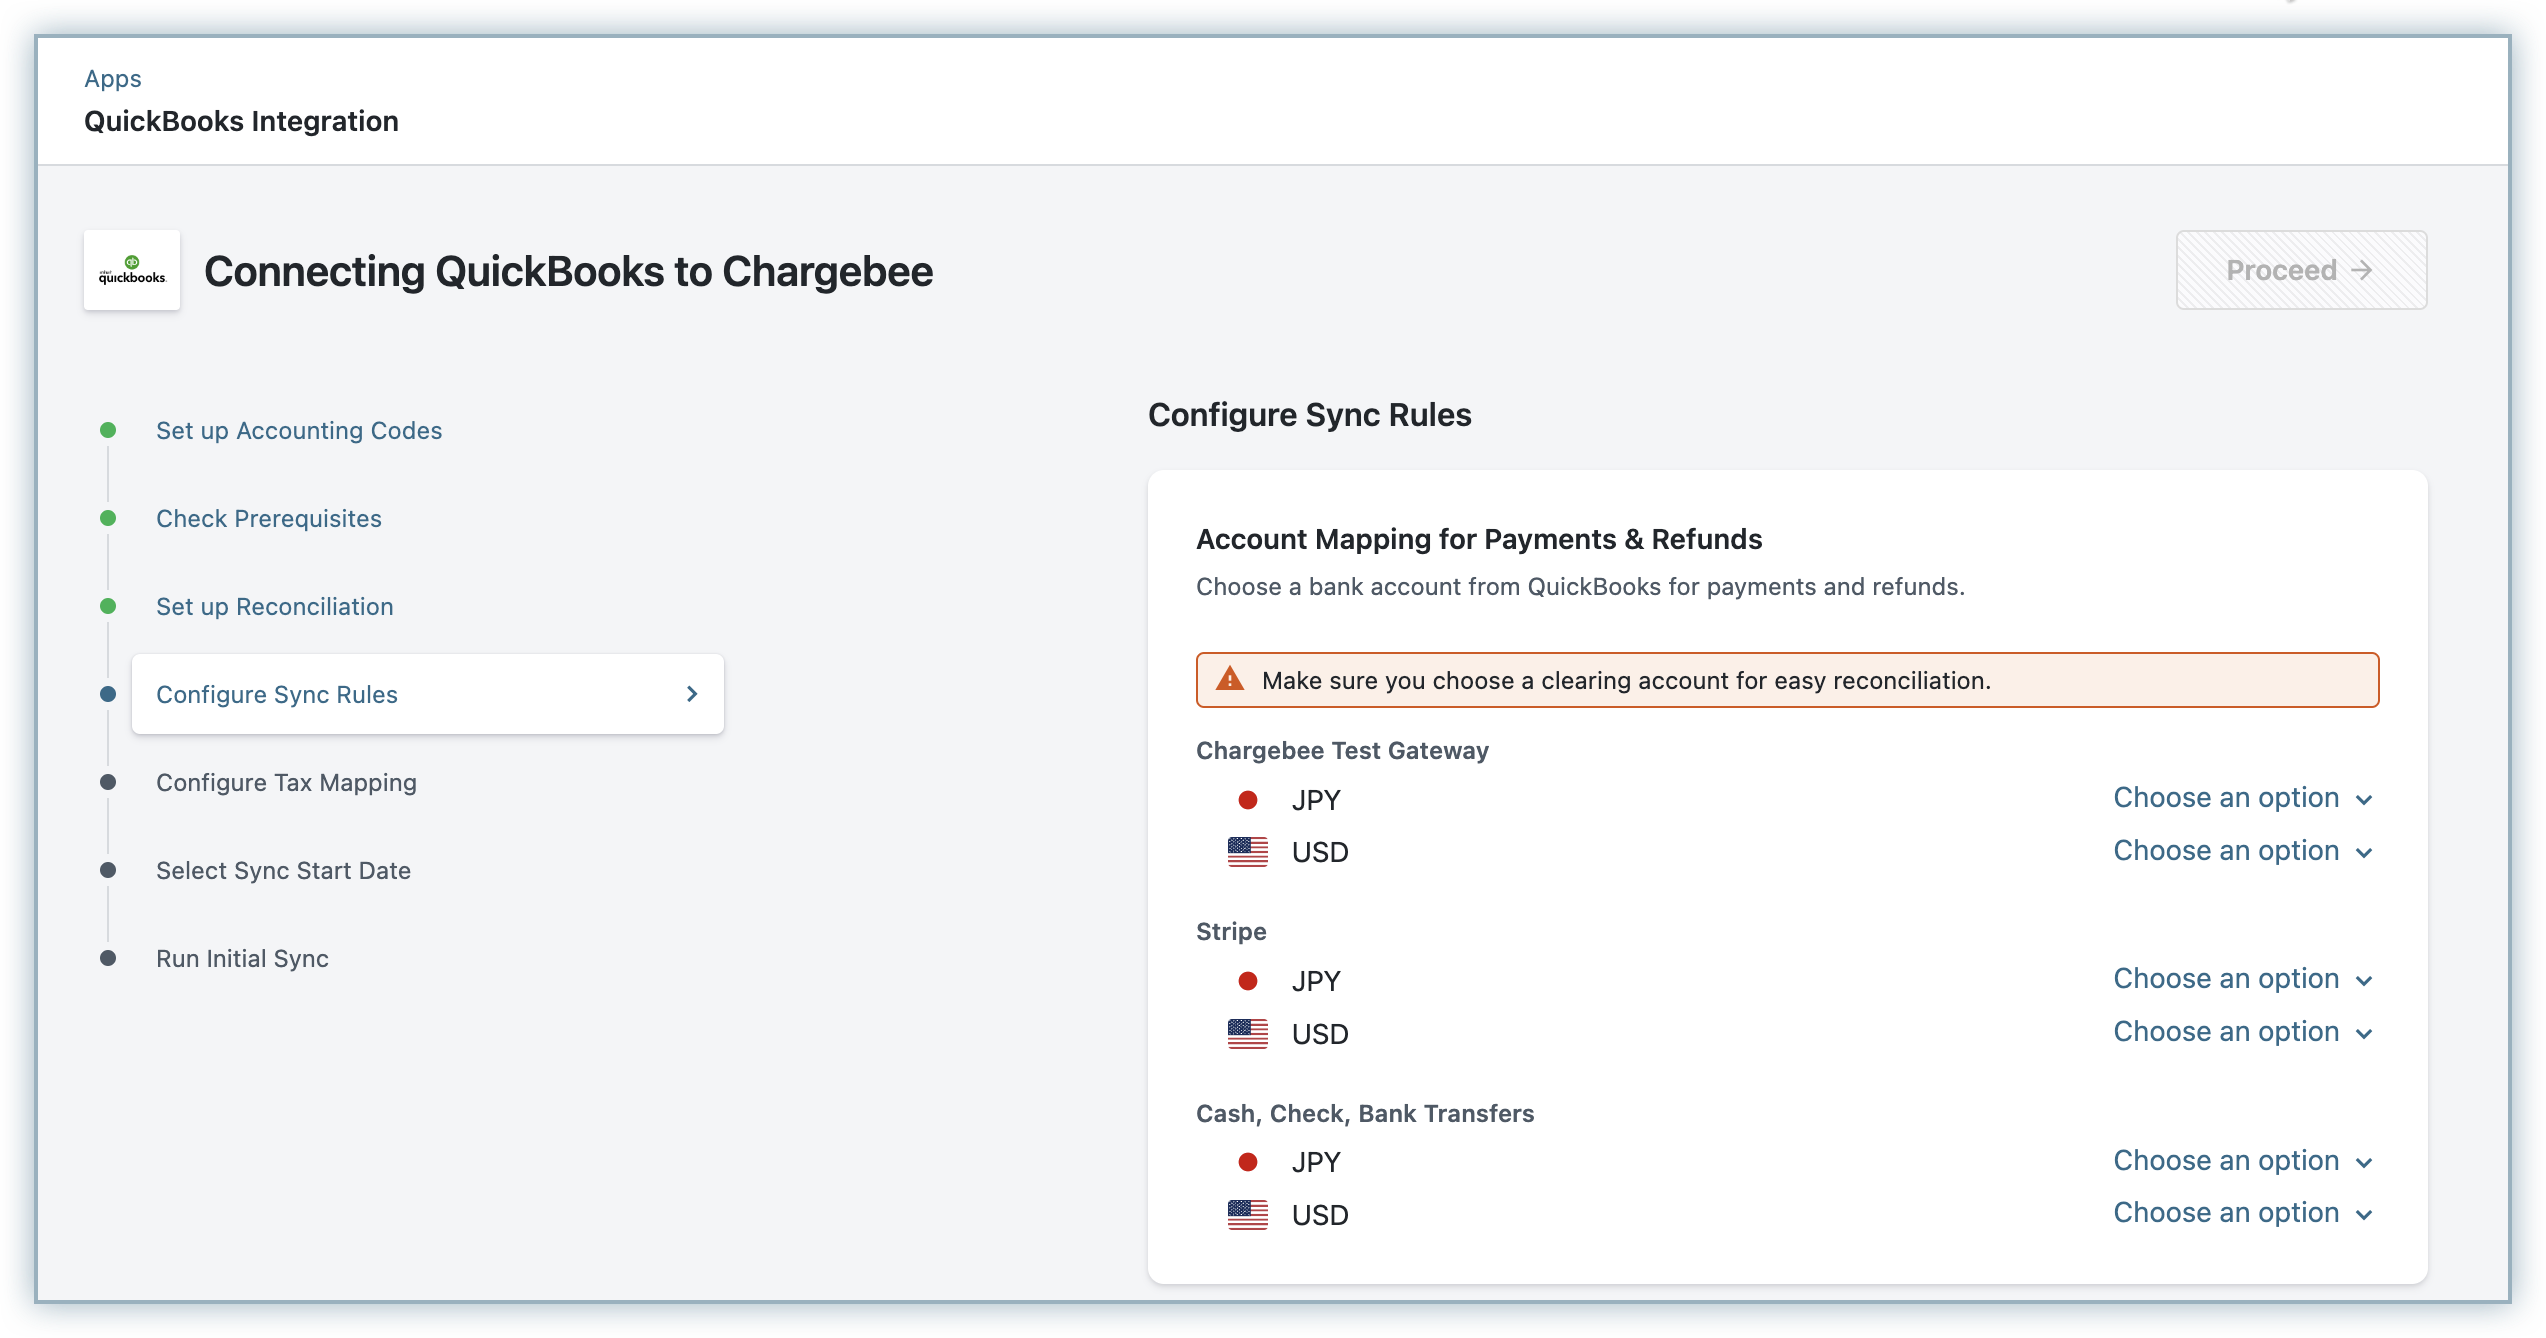Click the QuickBooks Integration page title
This screenshot has height=1338, width=2546.
[241, 121]
